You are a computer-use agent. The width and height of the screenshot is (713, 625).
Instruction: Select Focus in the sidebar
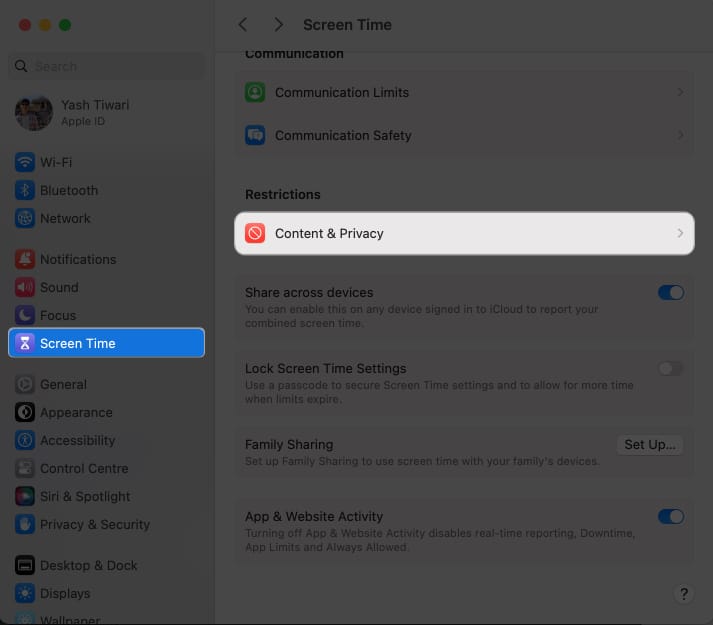pos(106,315)
